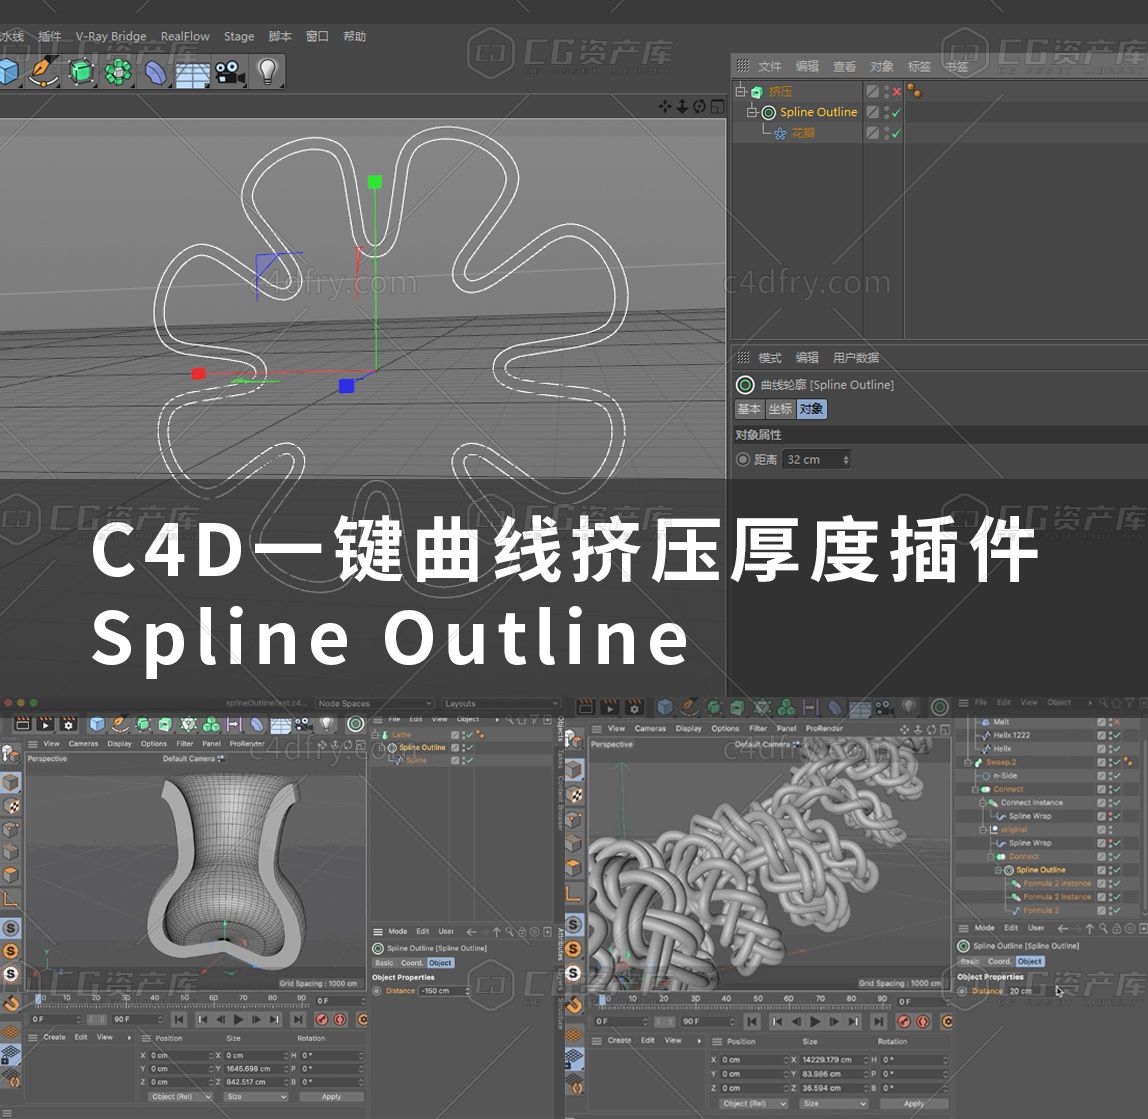The height and width of the screenshot is (1119, 1148).
Task: Switch to 基本 tab in top attributes
Action: 749,409
